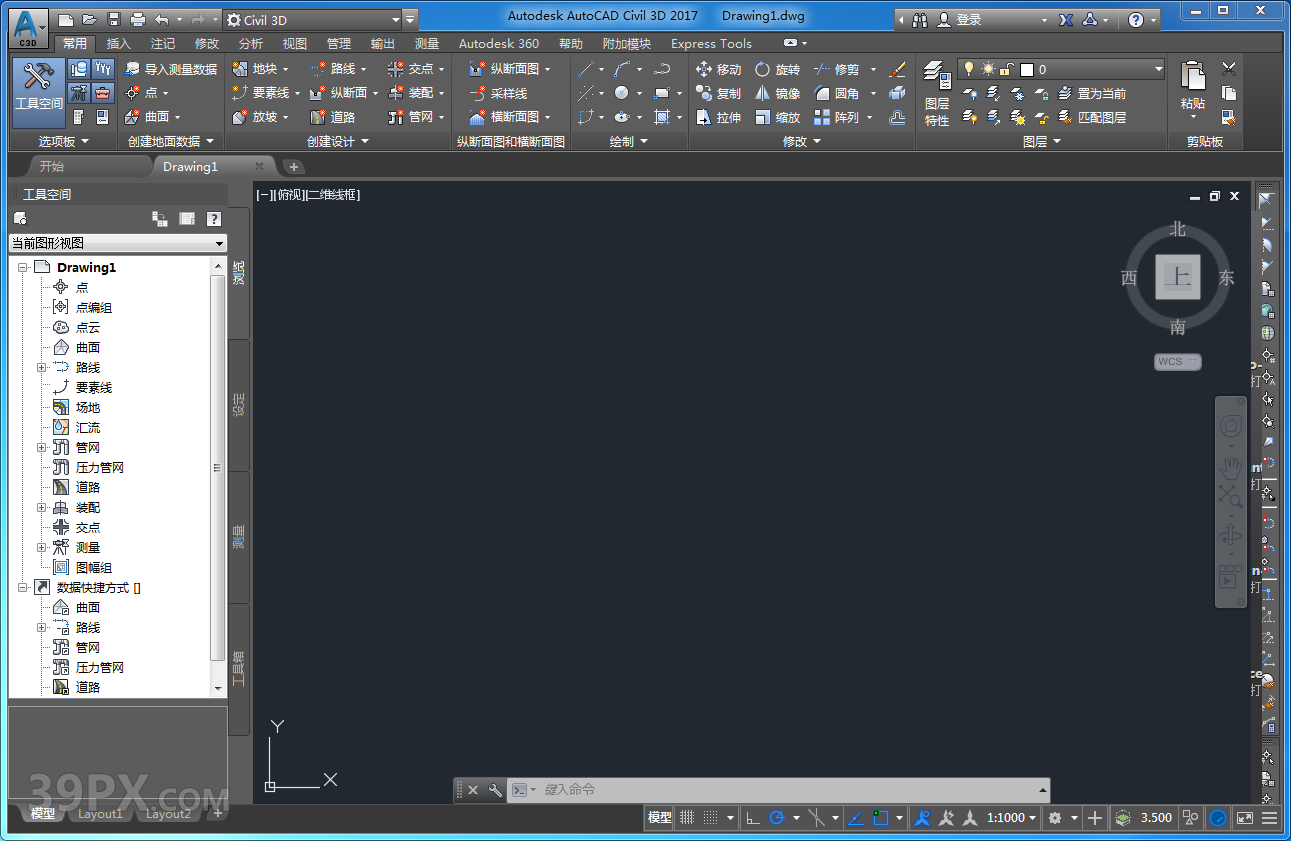Click the command line wrench customize icon

pos(495,790)
